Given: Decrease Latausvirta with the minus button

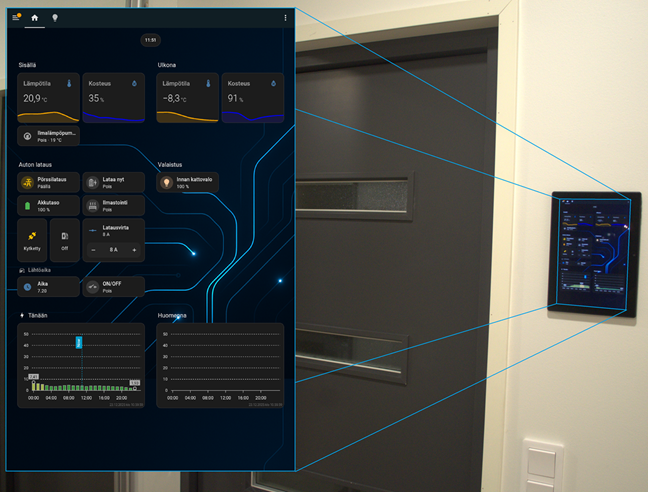Looking at the screenshot, I should tap(93, 249).
